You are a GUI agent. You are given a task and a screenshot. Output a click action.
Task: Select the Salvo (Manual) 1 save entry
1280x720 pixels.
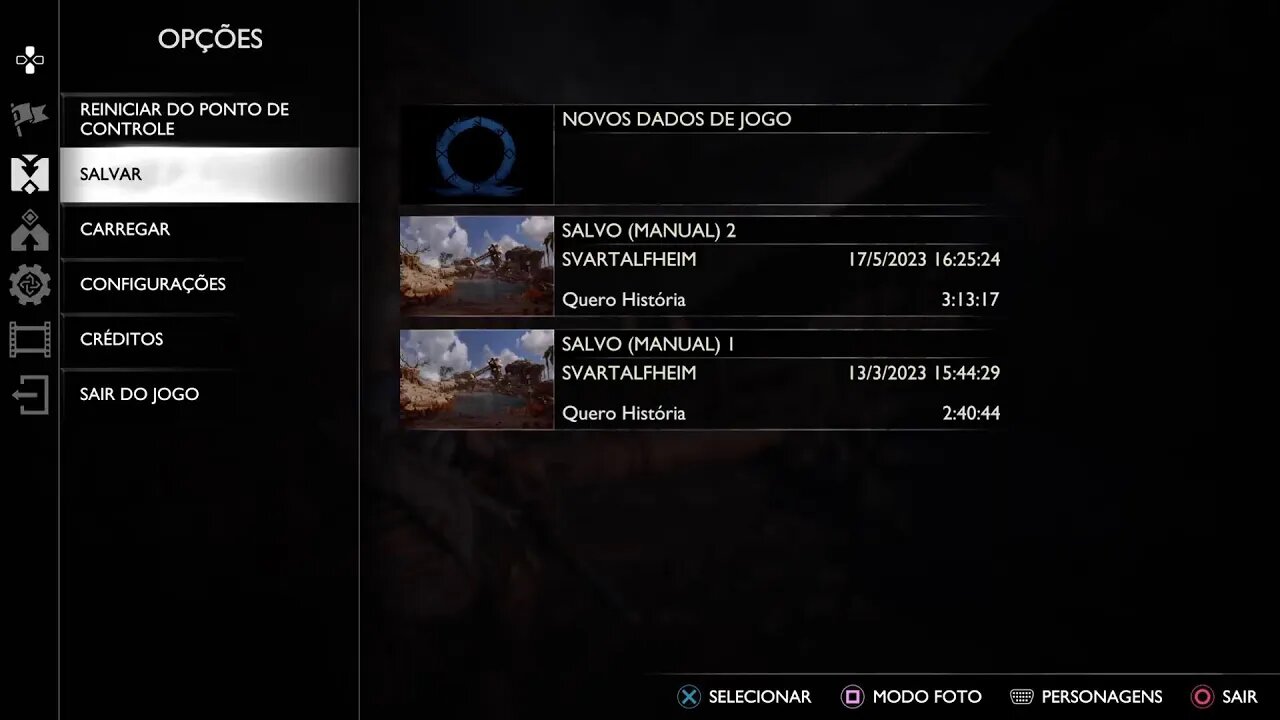(700, 380)
